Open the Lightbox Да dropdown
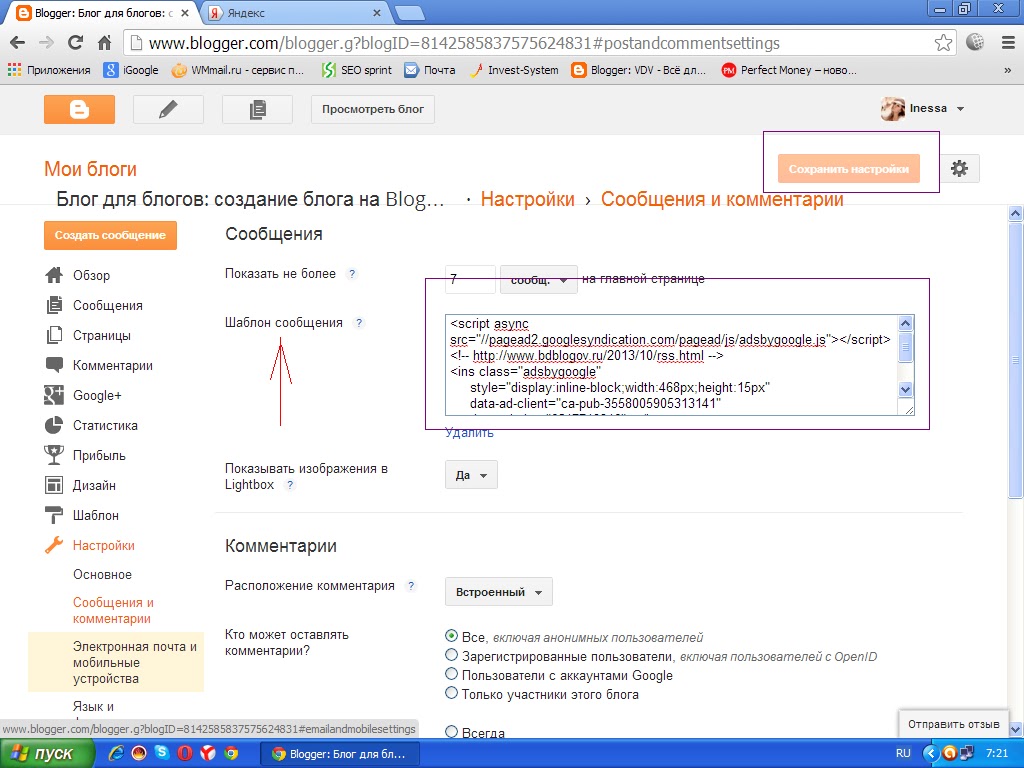1024x768 pixels. [x=471, y=475]
